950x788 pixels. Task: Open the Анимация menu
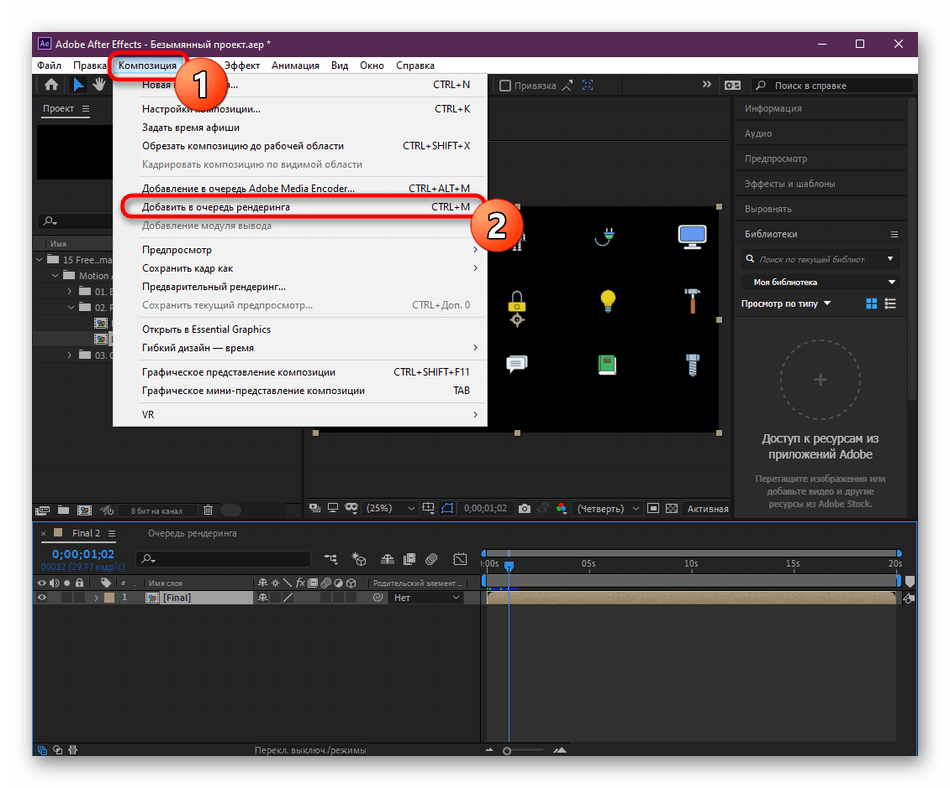coord(295,65)
